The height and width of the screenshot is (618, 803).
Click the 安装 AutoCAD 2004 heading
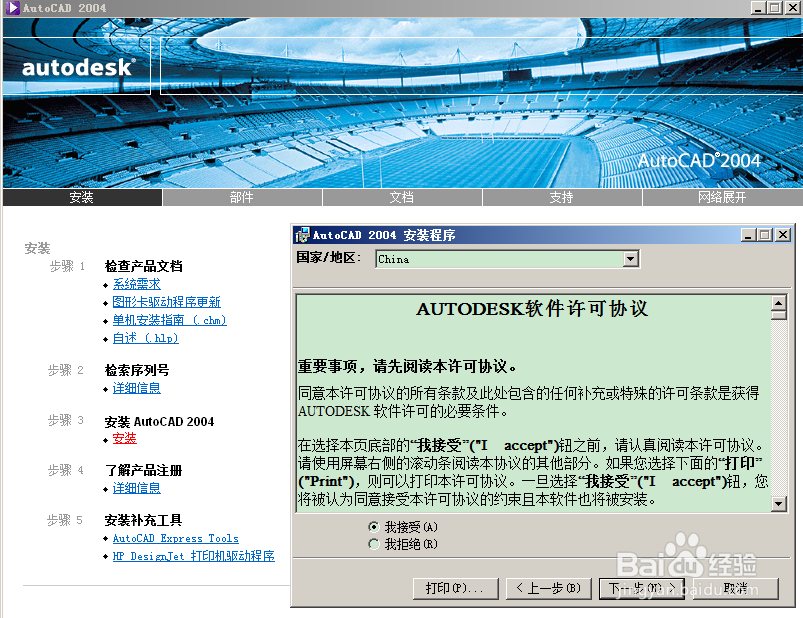pos(159,422)
